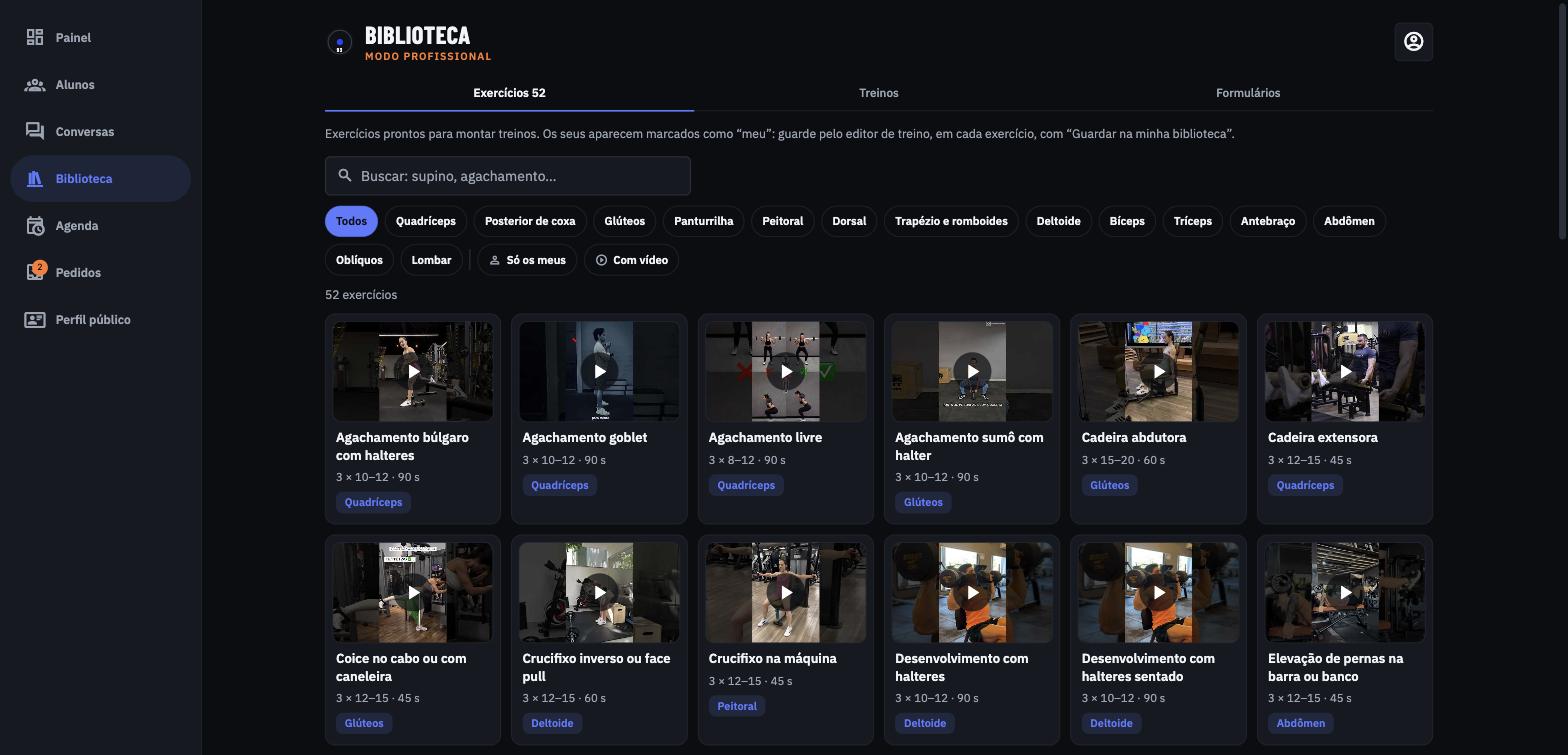The width and height of the screenshot is (1568, 755).
Task: Open the user account icon
Action: (1413, 42)
